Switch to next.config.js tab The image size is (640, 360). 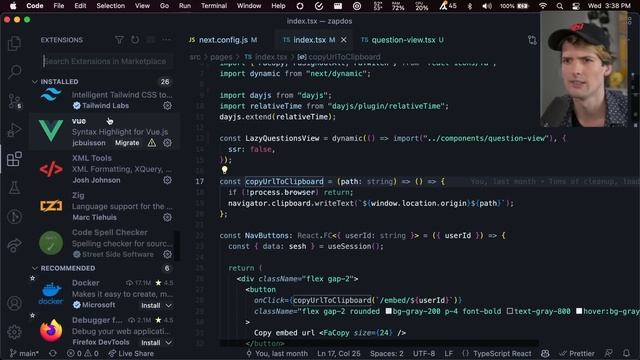point(223,40)
